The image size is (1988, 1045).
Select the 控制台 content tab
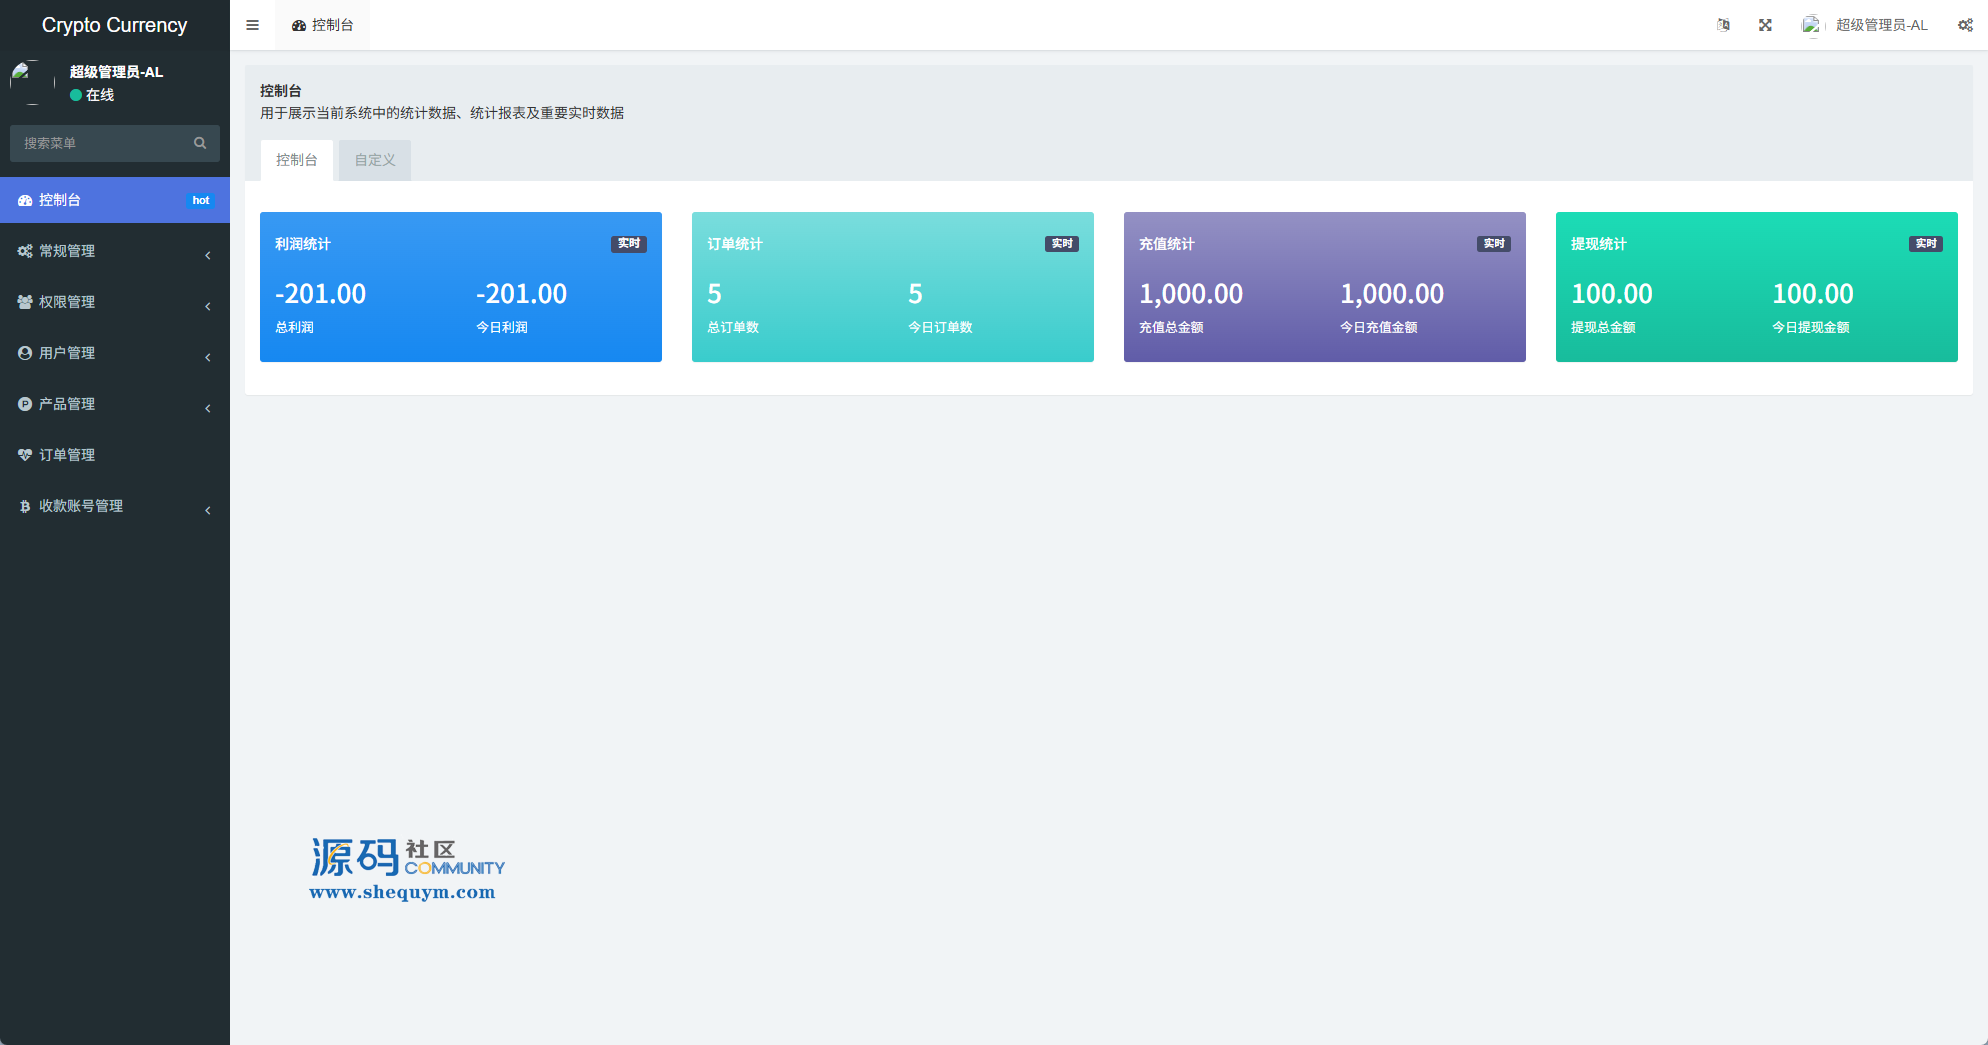tap(297, 160)
